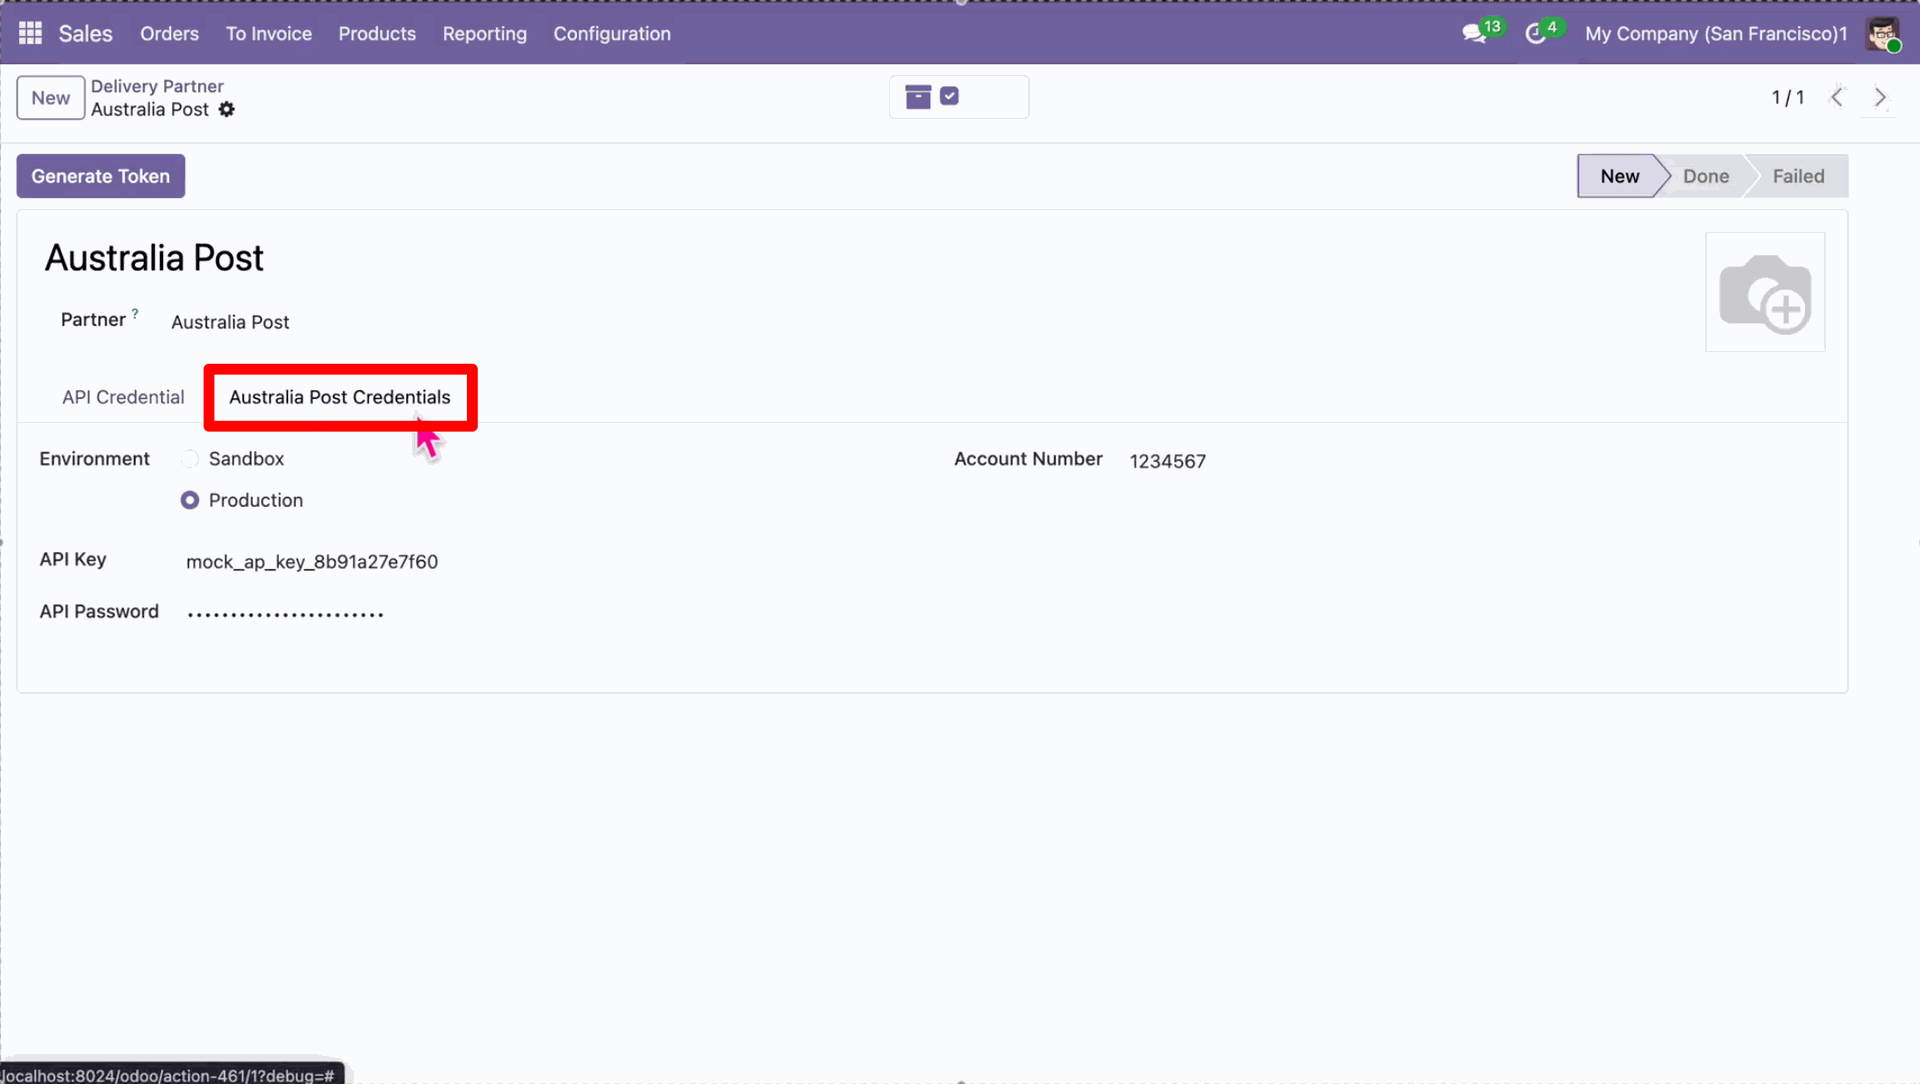Click the 1 / 1 pager counter
This screenshot has width=1920, height=1084.
[x=1787, y=97]
